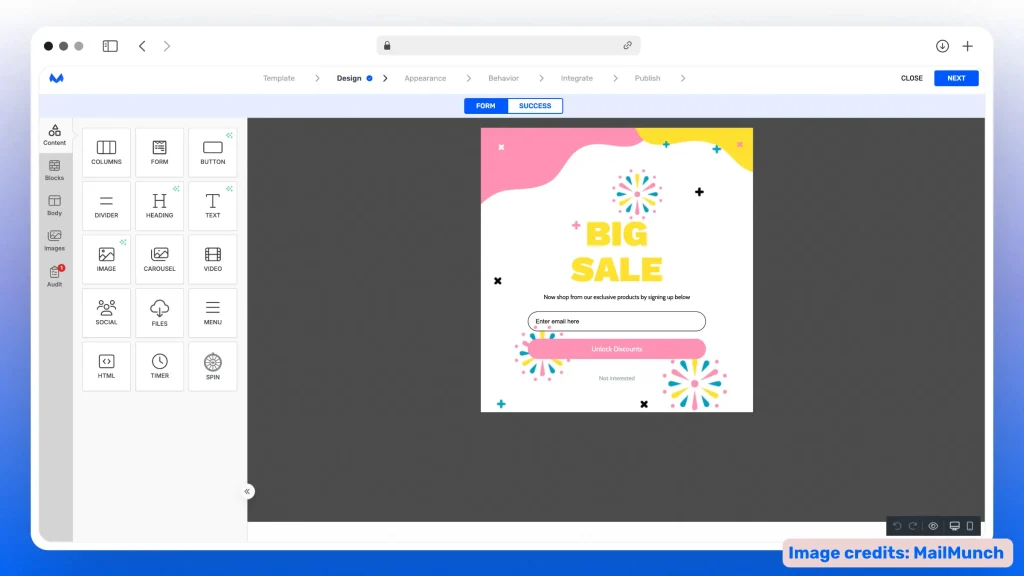
Task: Switch to mobile preview mode
Action: point(972,525)
